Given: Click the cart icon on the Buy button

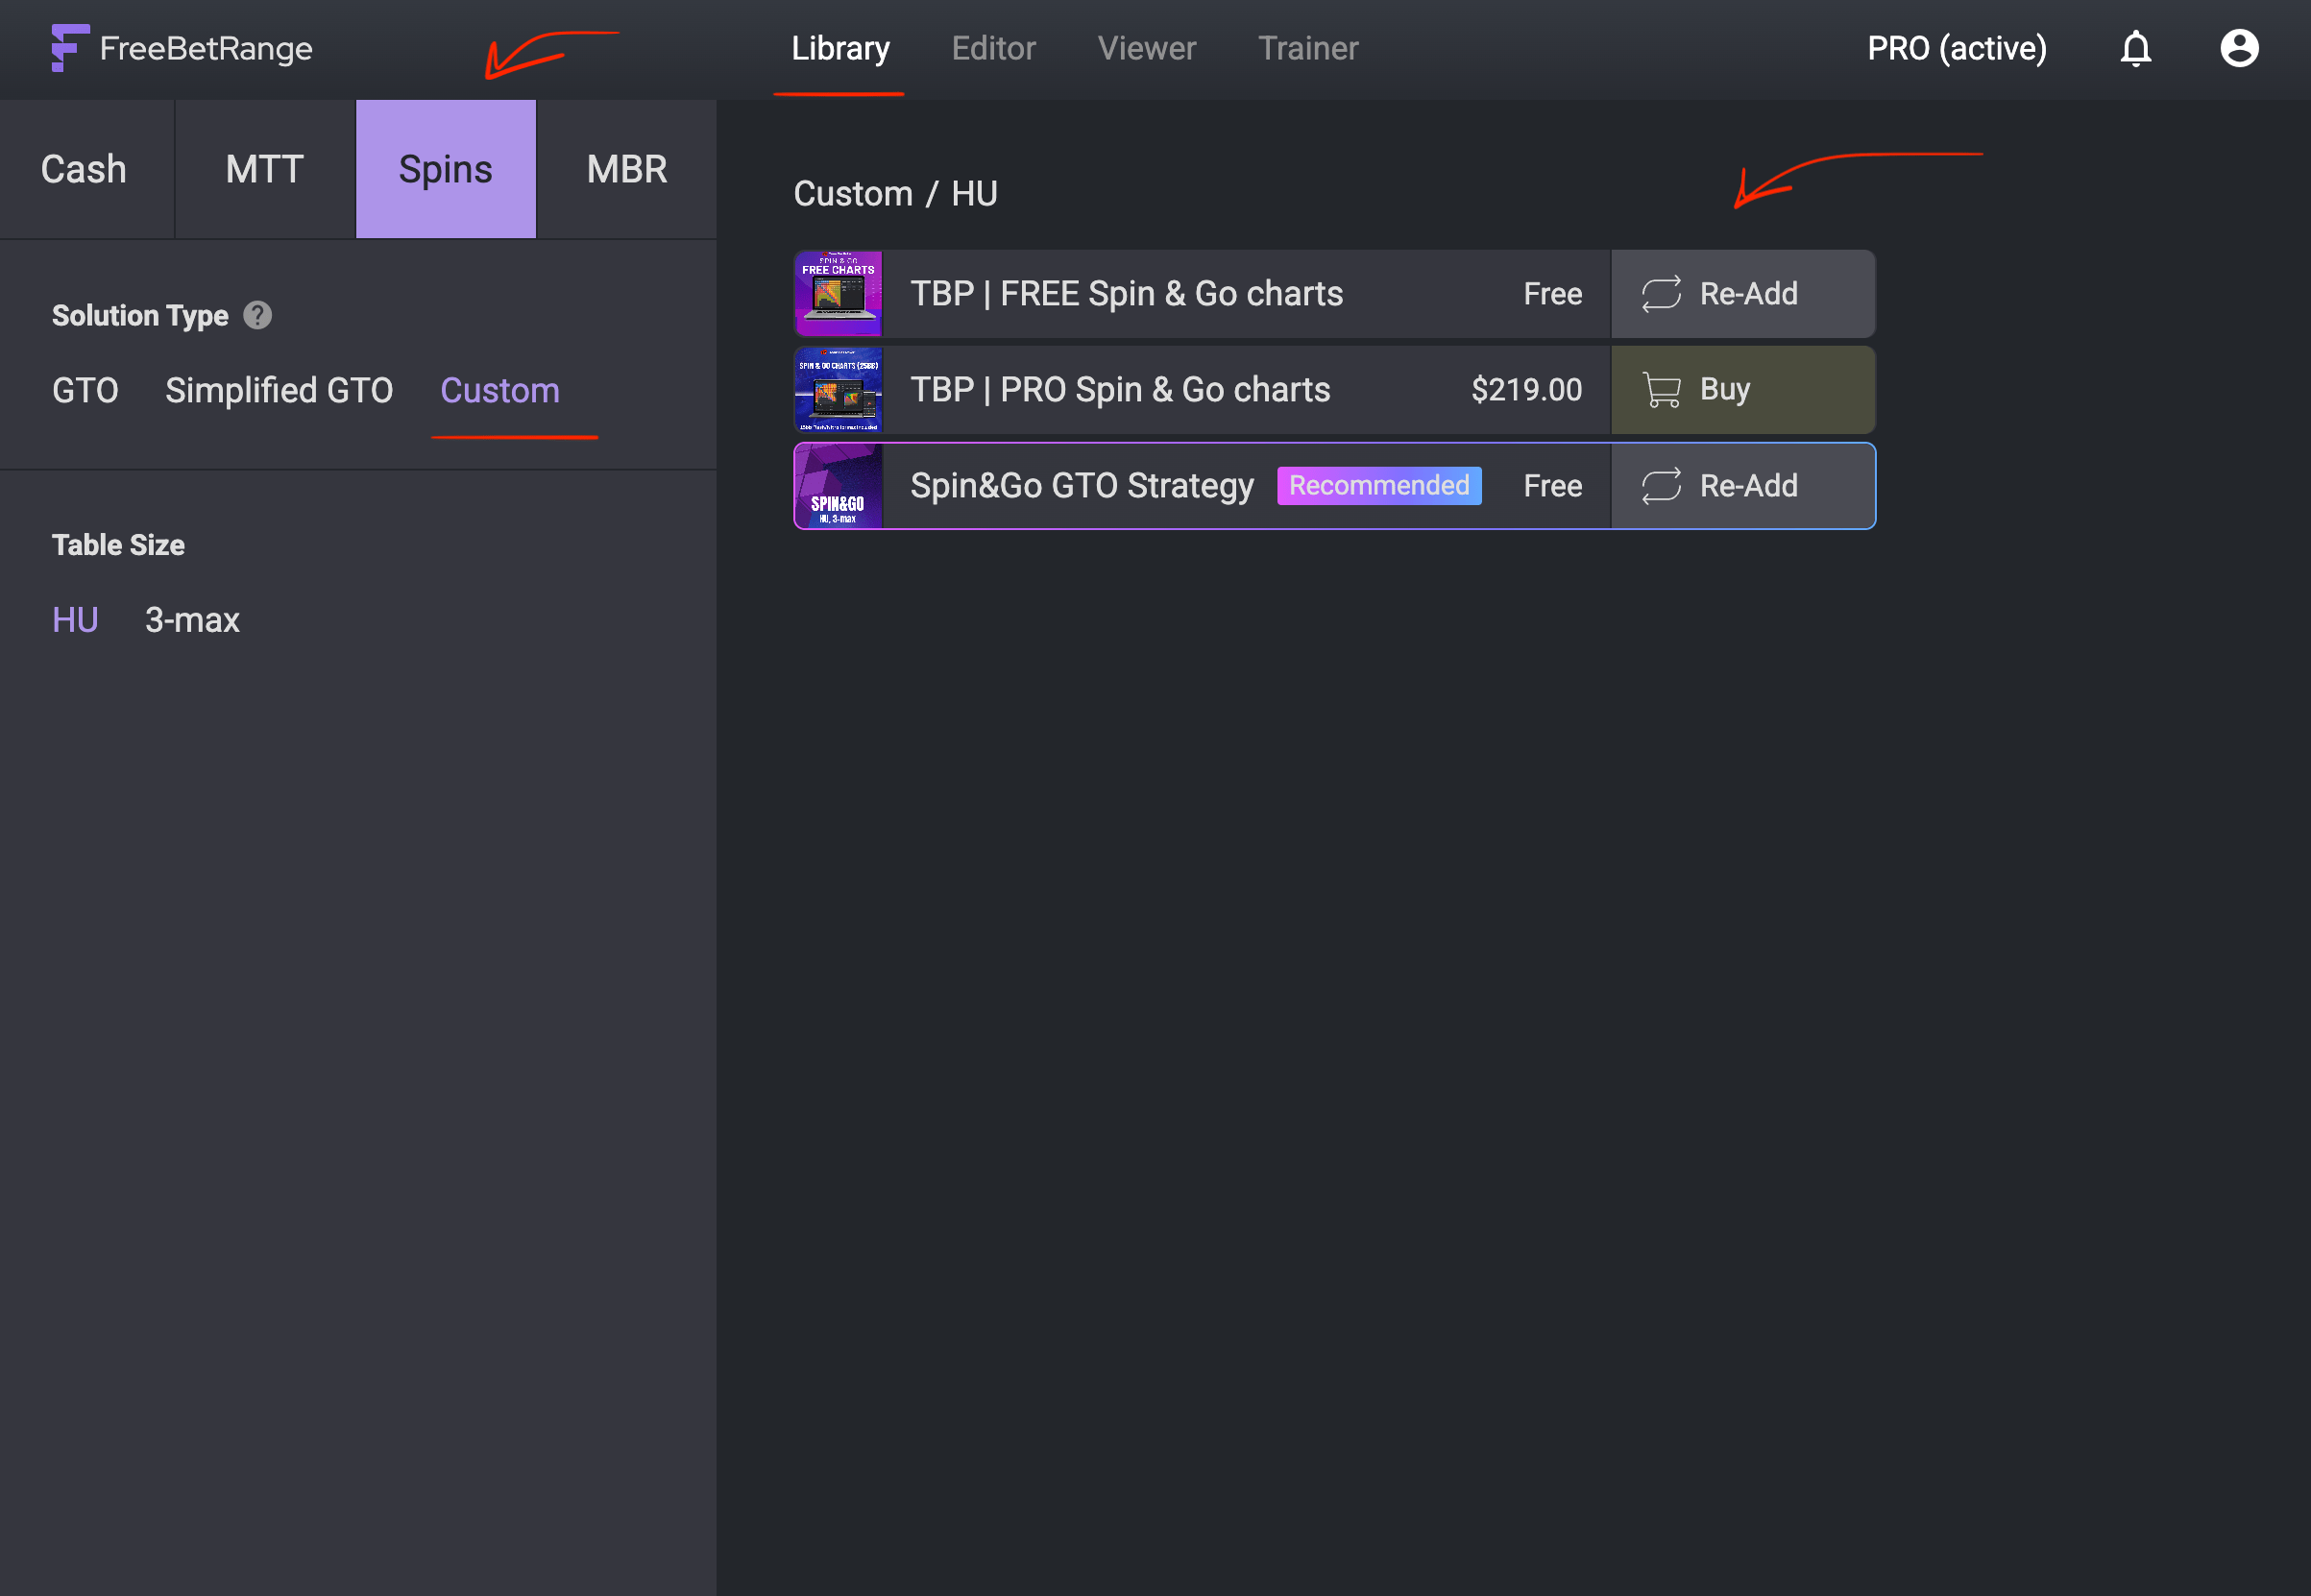Looking at the screenshot, I should tap(1662, 389).
